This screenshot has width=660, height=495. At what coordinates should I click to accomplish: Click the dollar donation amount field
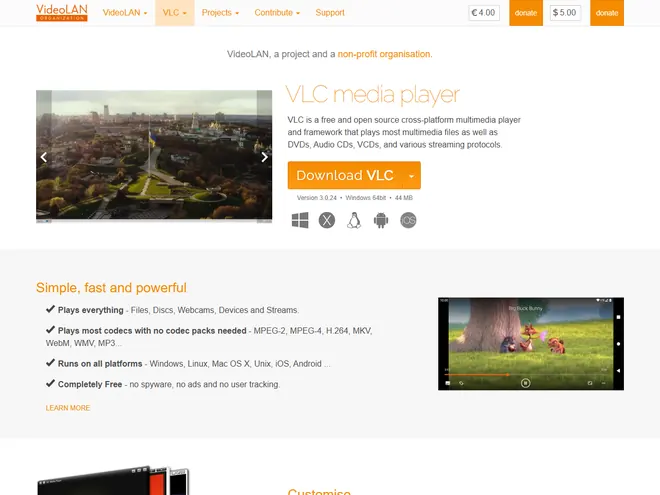point(565,13)
